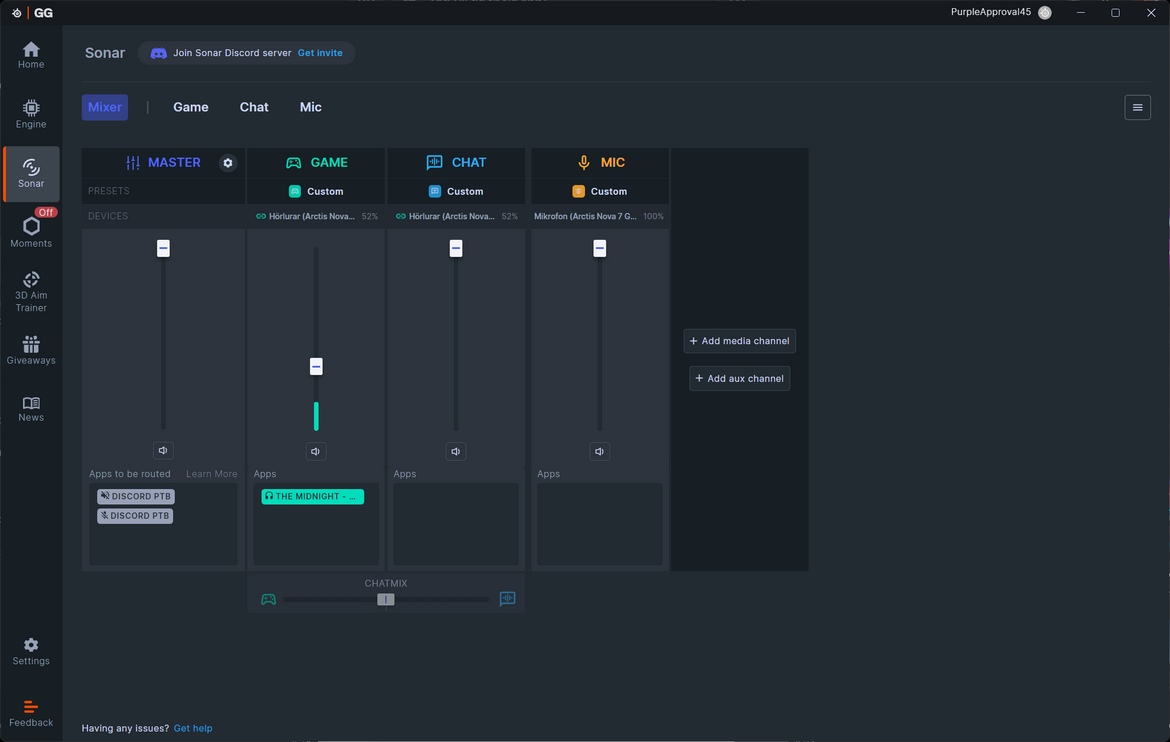Switch to the Game tab
Screen dimensions: 1170x742
[190, 107]
